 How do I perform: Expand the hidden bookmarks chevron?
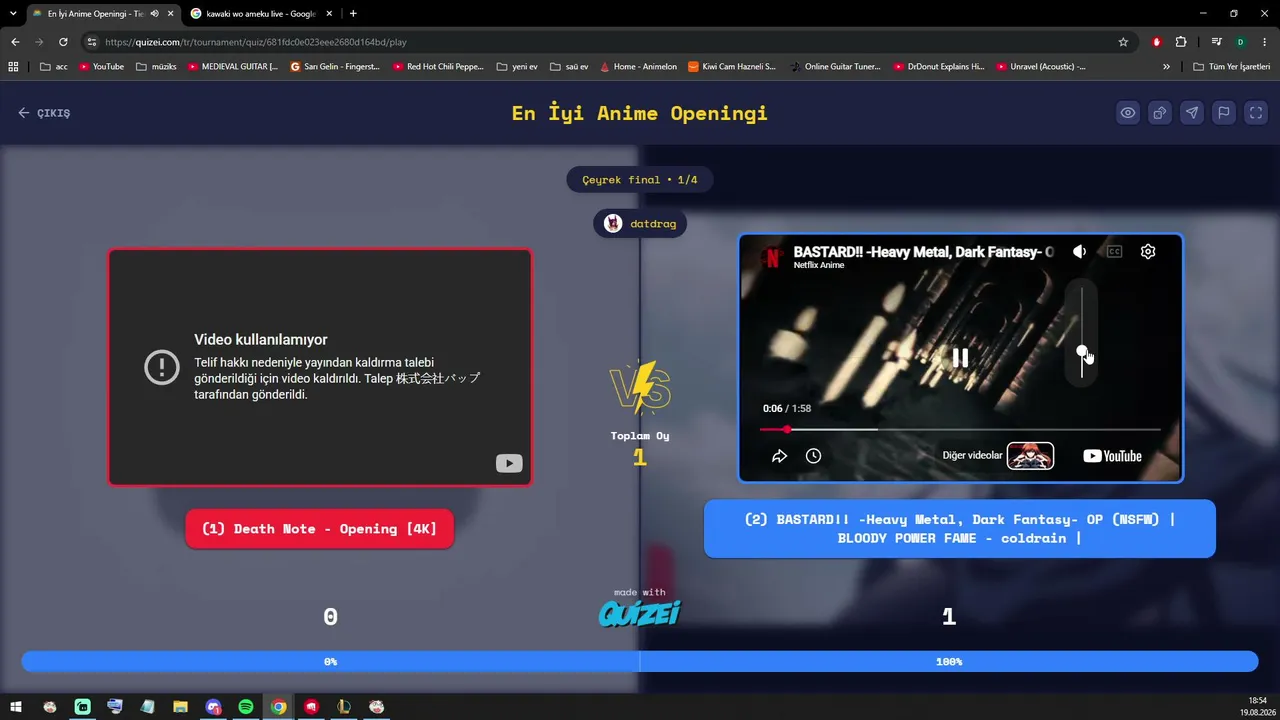[x=1166, y=67]
